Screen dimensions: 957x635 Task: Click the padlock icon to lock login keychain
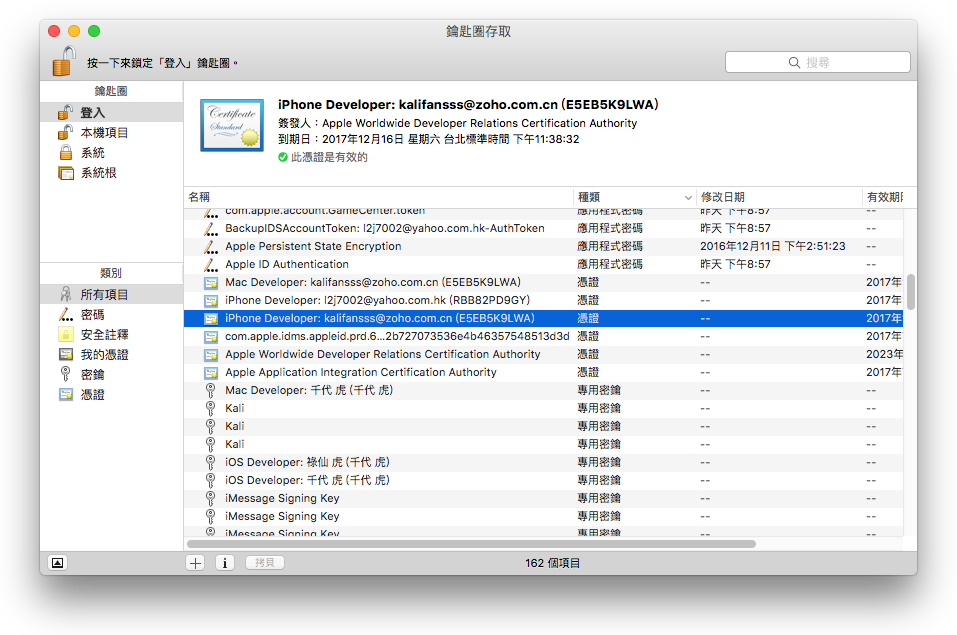pyautogui.click(x=63, y=61)
